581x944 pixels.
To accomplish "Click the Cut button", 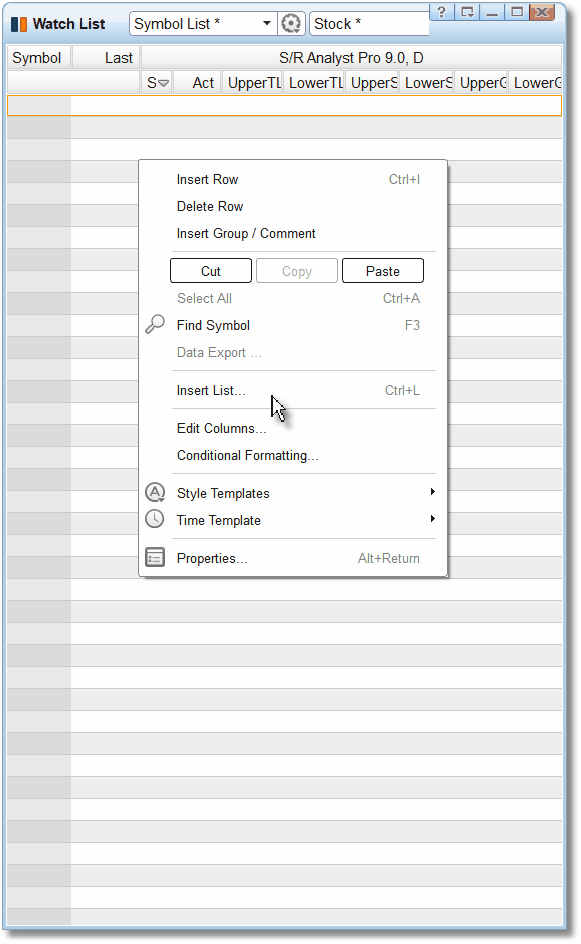I will pyautogui.click(x=211, y=271).
